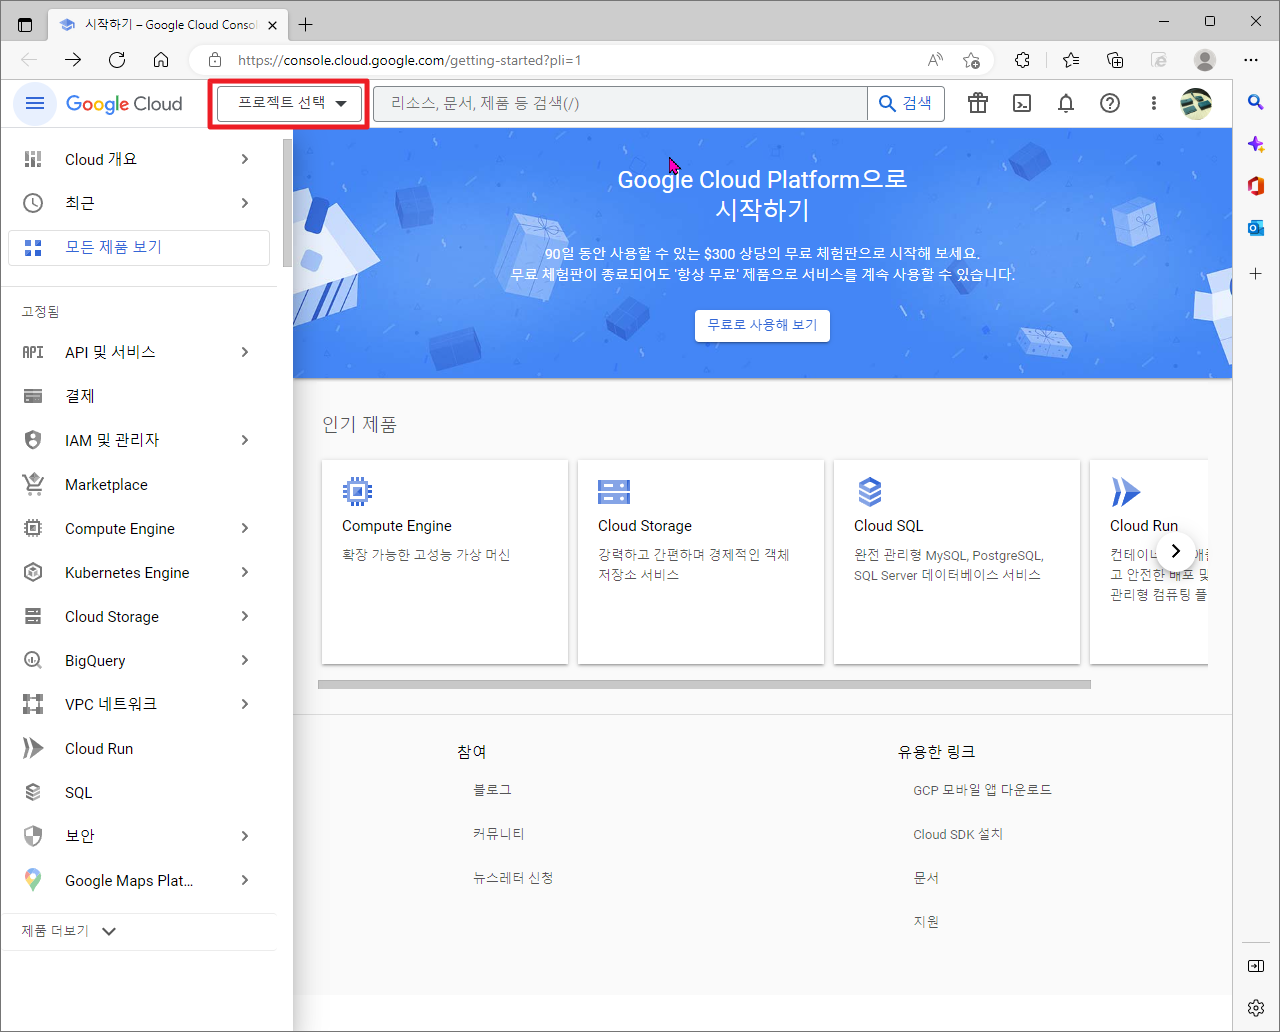Click the Google Cloud logo
Image resolution: width=1280 pixels, height=1032 pixels.
point(124,104)
